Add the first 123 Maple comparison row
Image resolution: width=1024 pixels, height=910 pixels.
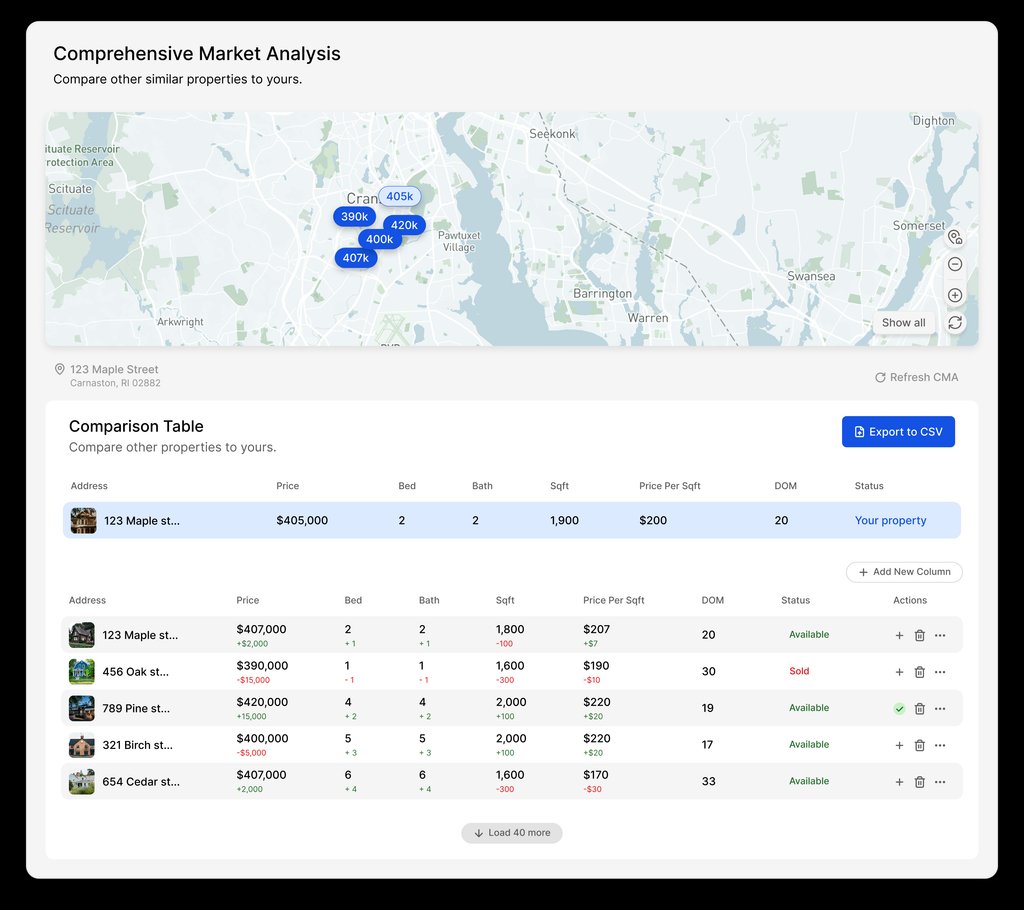pyautogui.click(x=899, y=635)
